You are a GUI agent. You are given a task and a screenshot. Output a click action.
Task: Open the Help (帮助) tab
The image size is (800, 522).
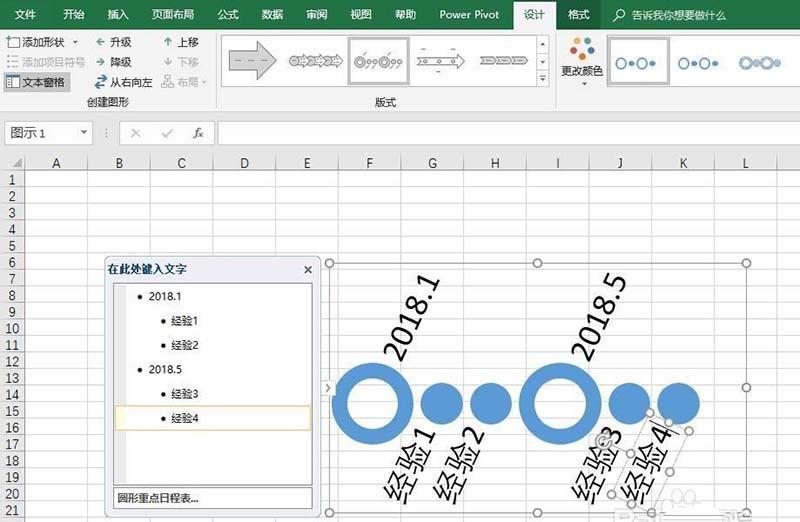[406, 15]
